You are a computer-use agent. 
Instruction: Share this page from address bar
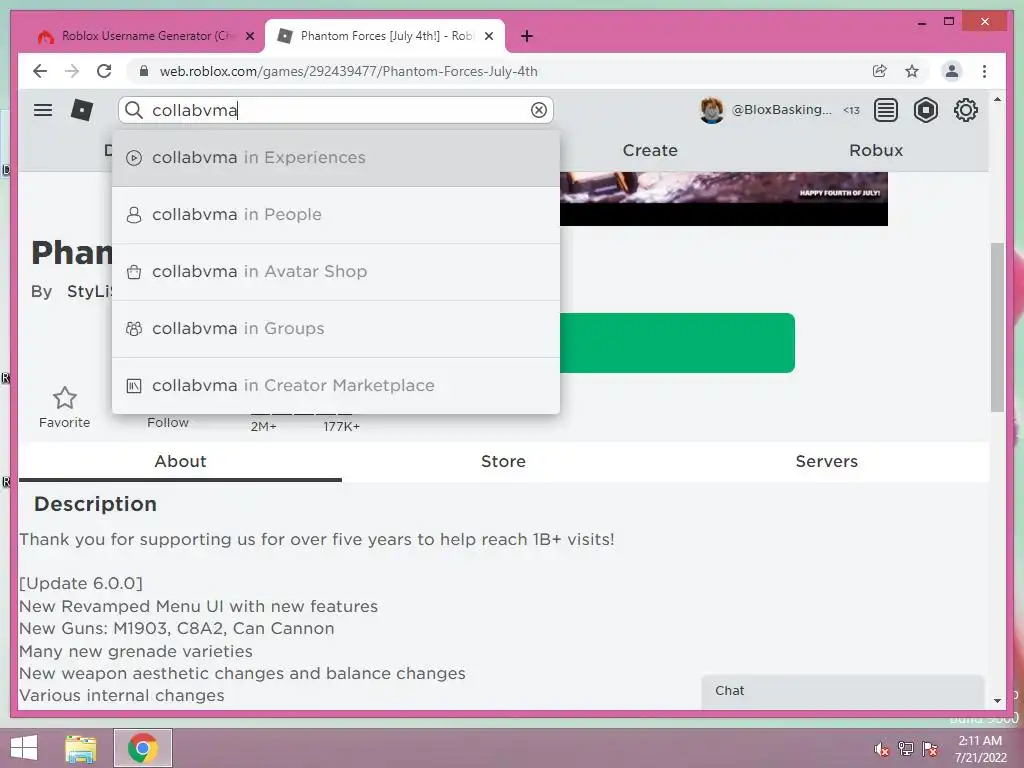880,71
